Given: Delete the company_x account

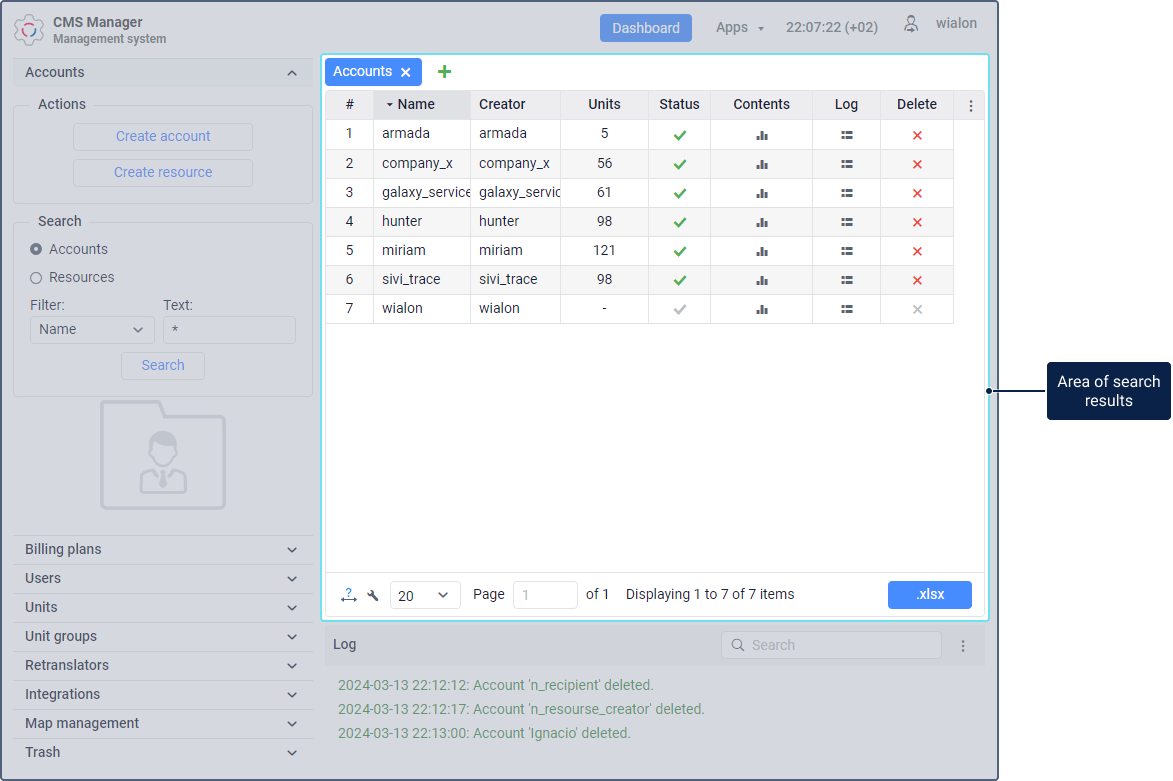Looking at the screenshot, I should [917, 165].
